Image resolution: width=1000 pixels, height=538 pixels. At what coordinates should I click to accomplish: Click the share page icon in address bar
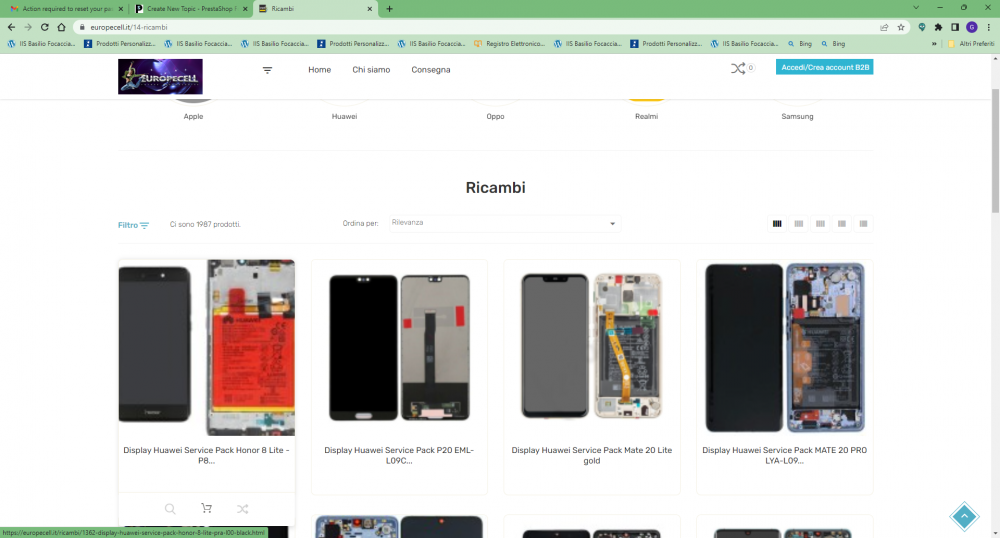(884, 27)
